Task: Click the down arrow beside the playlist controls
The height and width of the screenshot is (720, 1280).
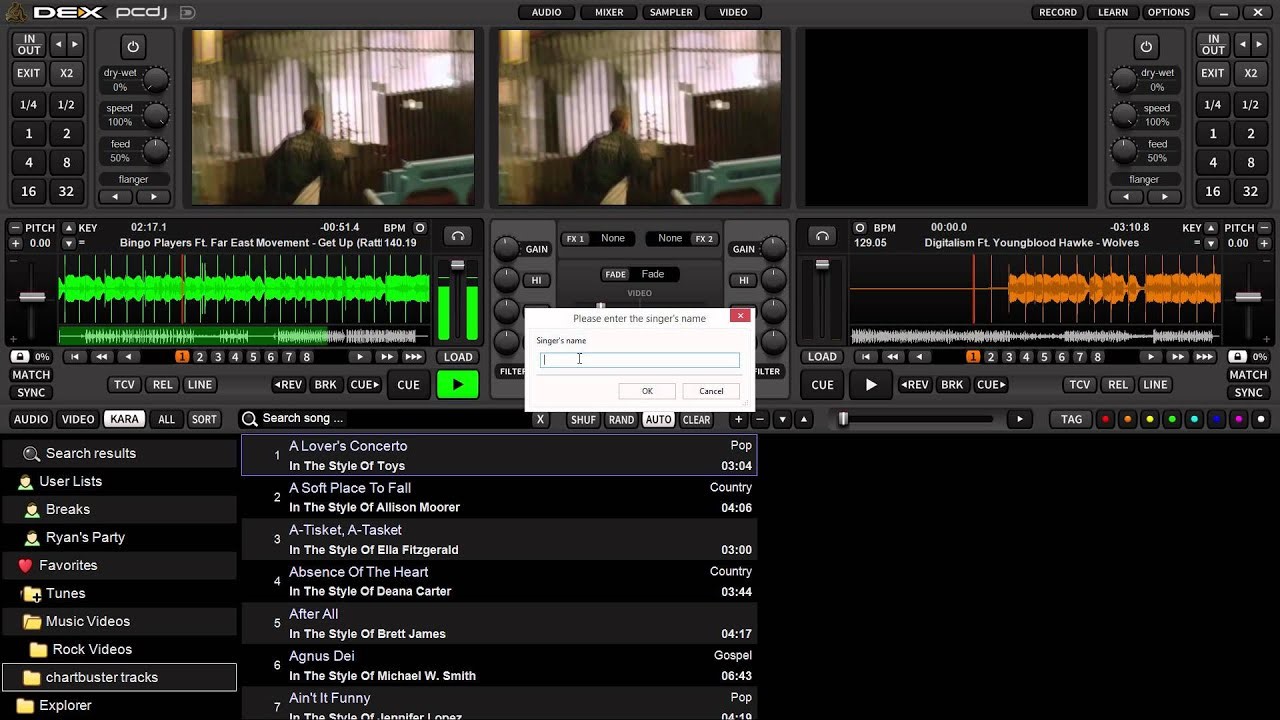Action: (782, 419)
